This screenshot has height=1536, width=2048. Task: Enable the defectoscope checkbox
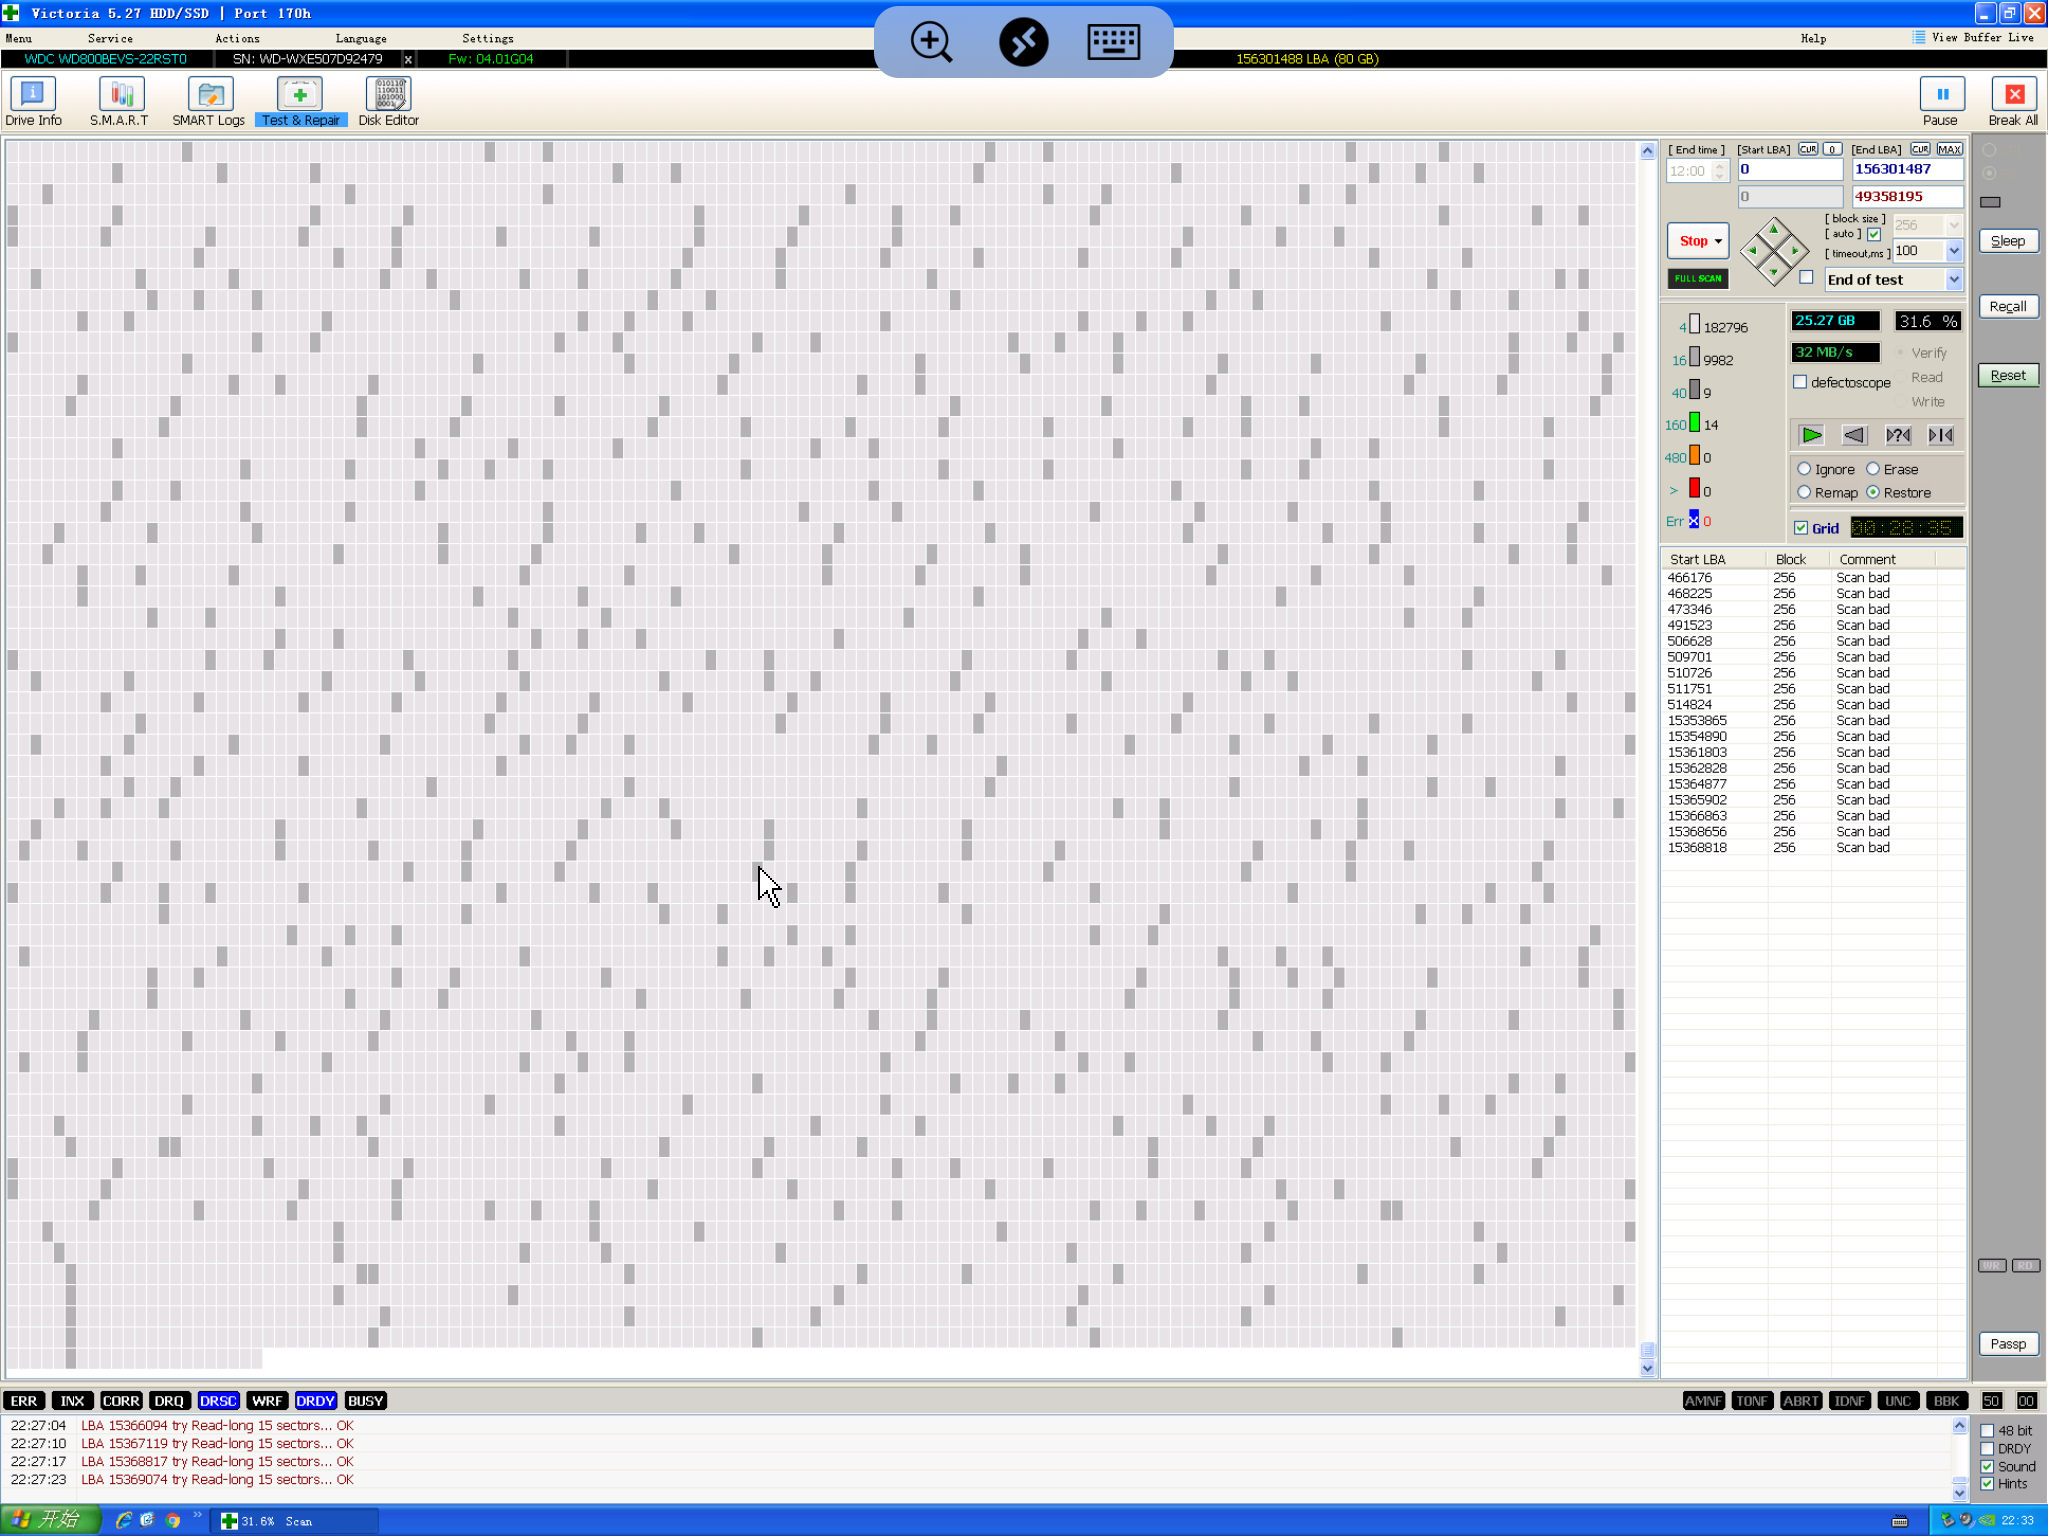[1800, 382]
